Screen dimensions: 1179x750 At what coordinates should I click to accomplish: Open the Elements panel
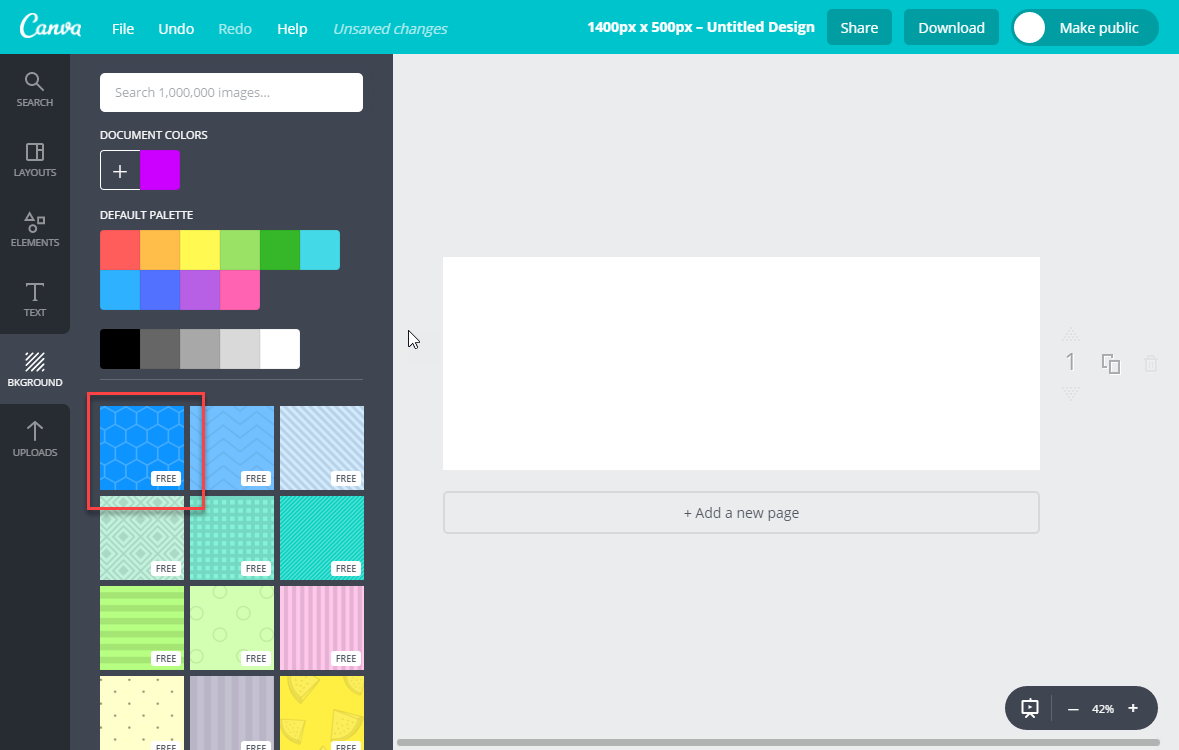[34, 229]
